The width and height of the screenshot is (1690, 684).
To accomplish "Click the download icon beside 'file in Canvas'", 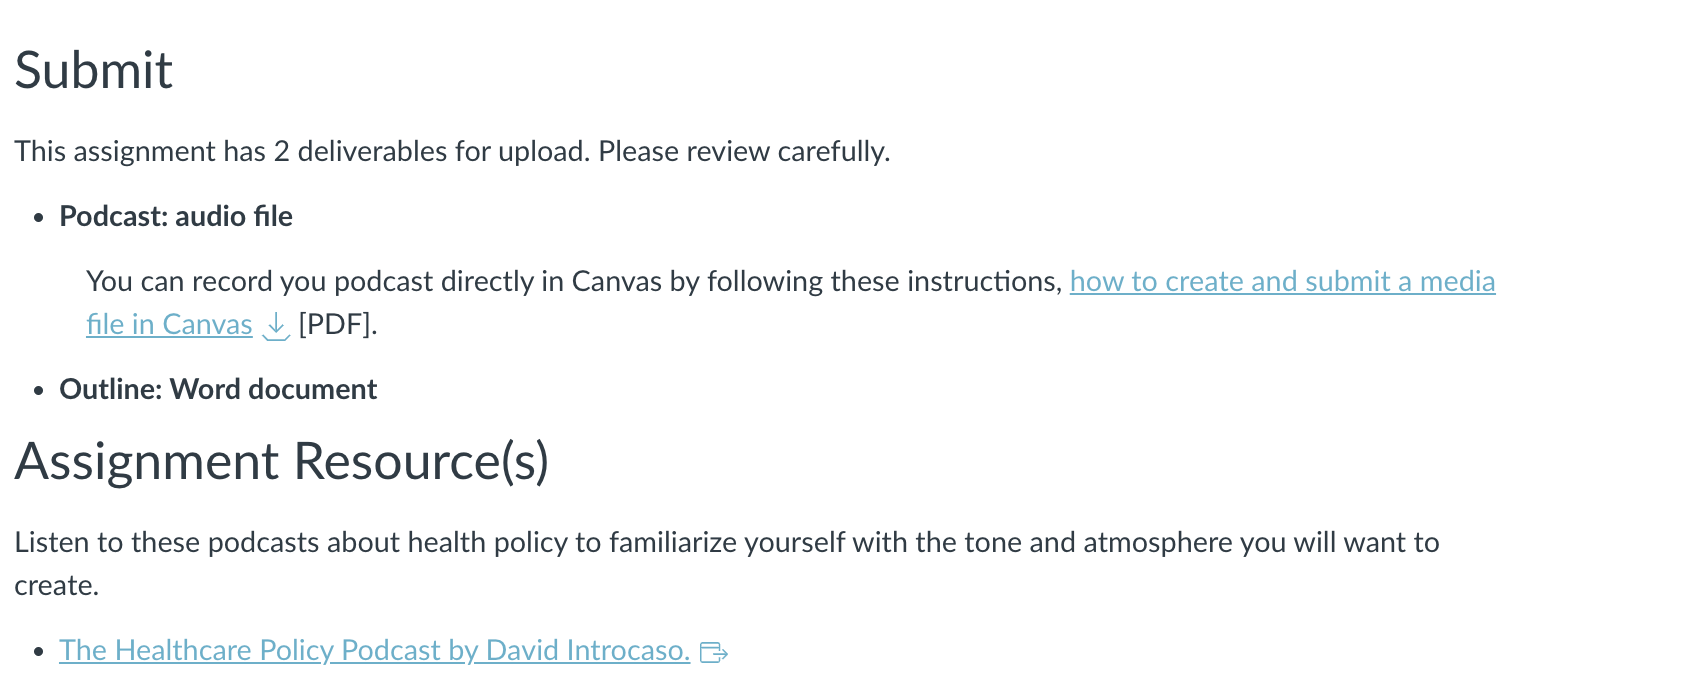I will [275, 326].
